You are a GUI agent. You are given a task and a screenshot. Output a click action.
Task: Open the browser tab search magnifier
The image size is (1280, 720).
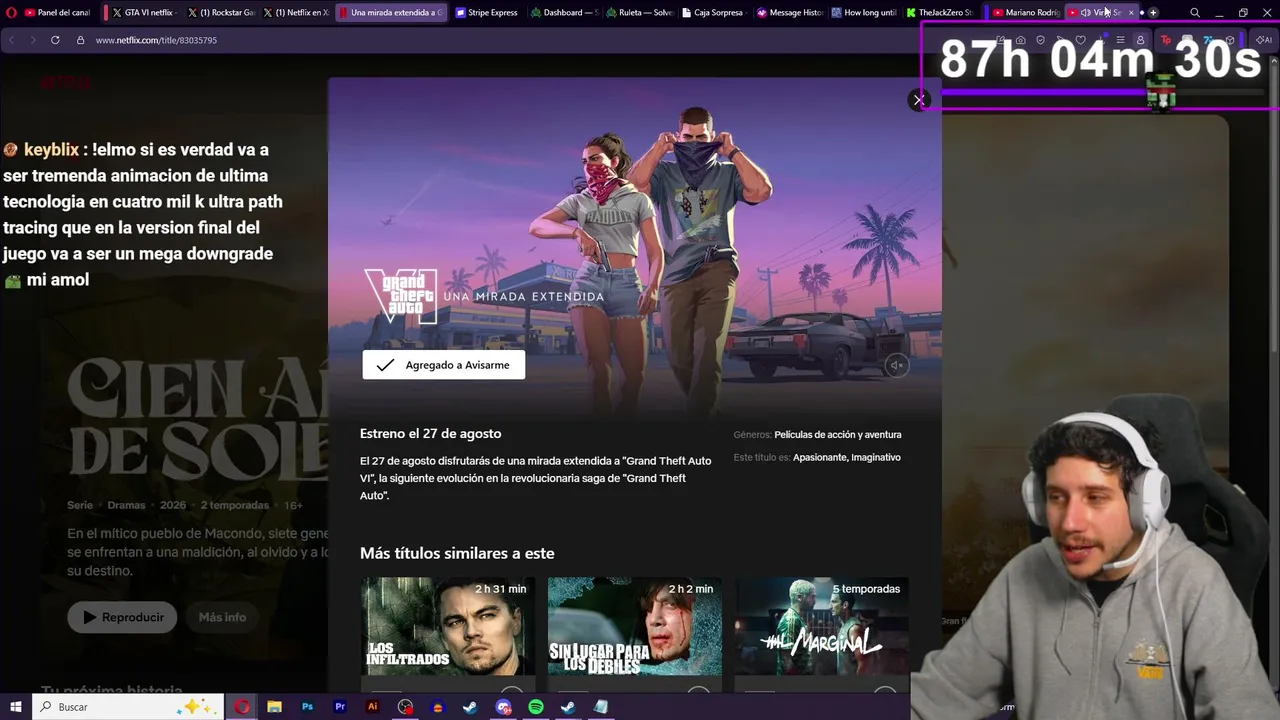click(x=1195, y=12)
